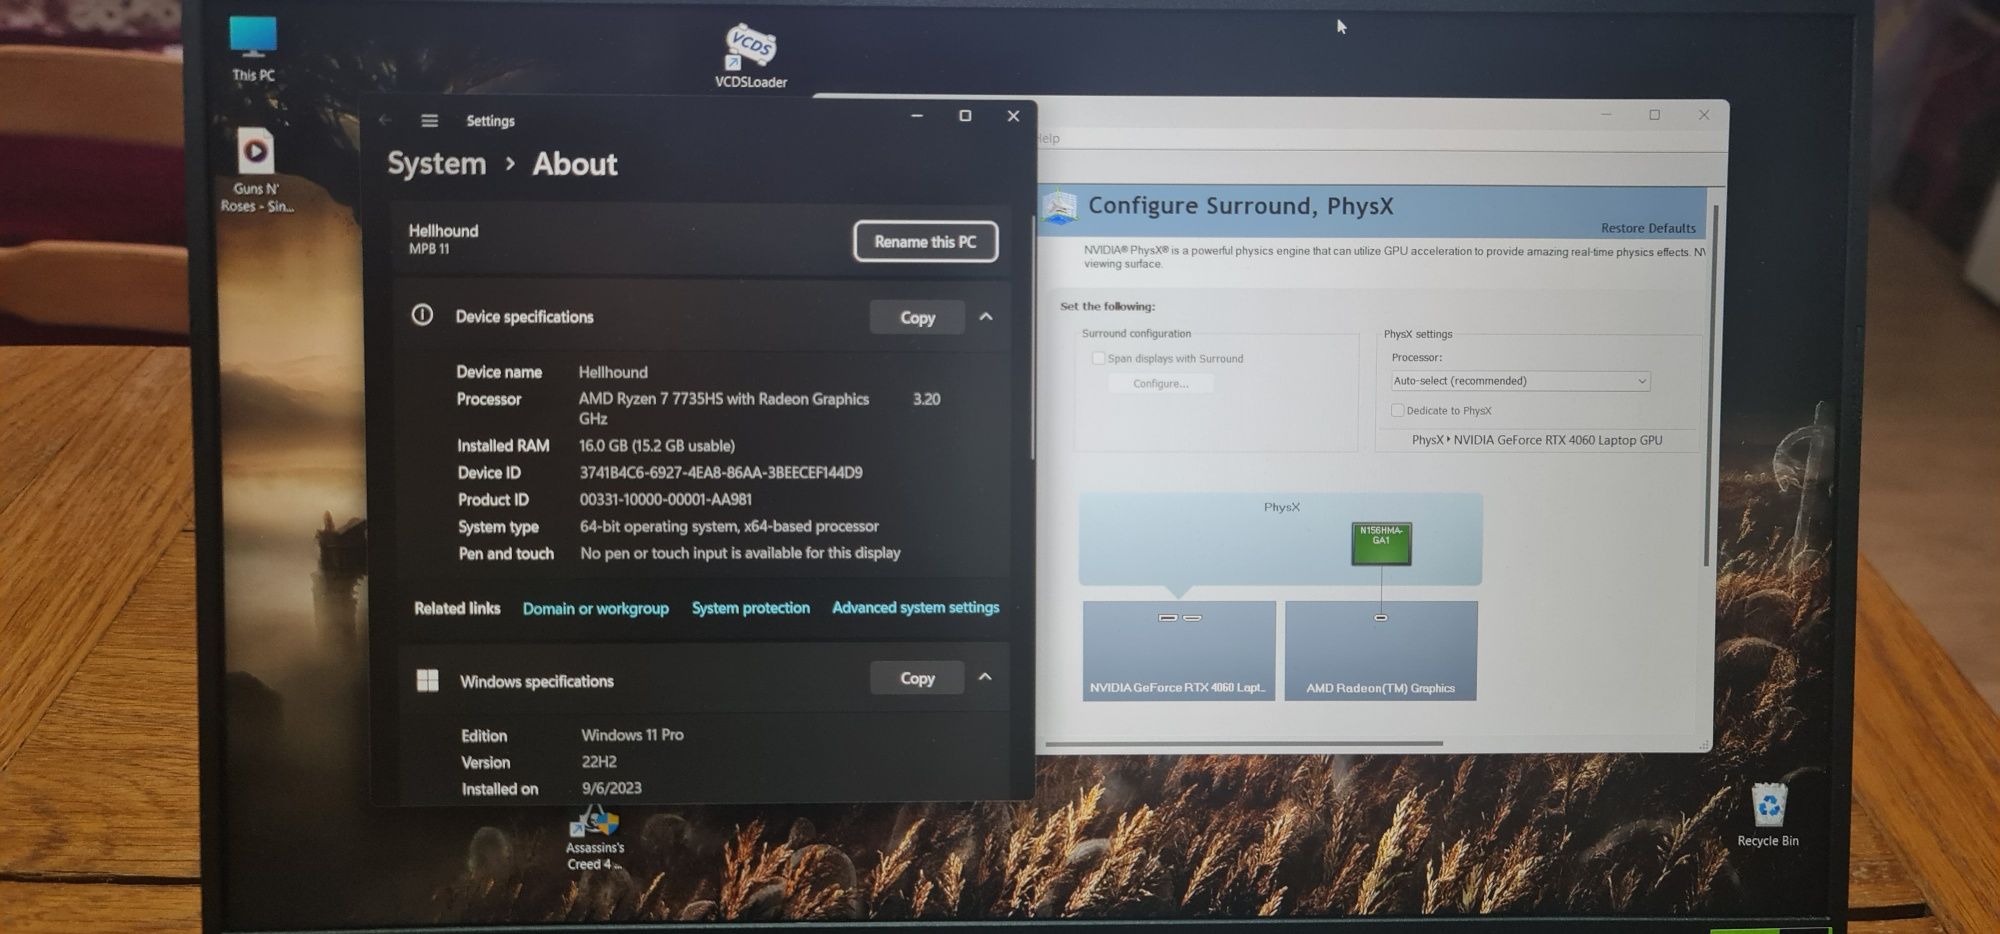Viewport: 2000px width, 934px height.
Task: Click the PhysX NVIDIA GeForce RTX 4060 Laptop GPU label
Action: (x=1537, y=440)
